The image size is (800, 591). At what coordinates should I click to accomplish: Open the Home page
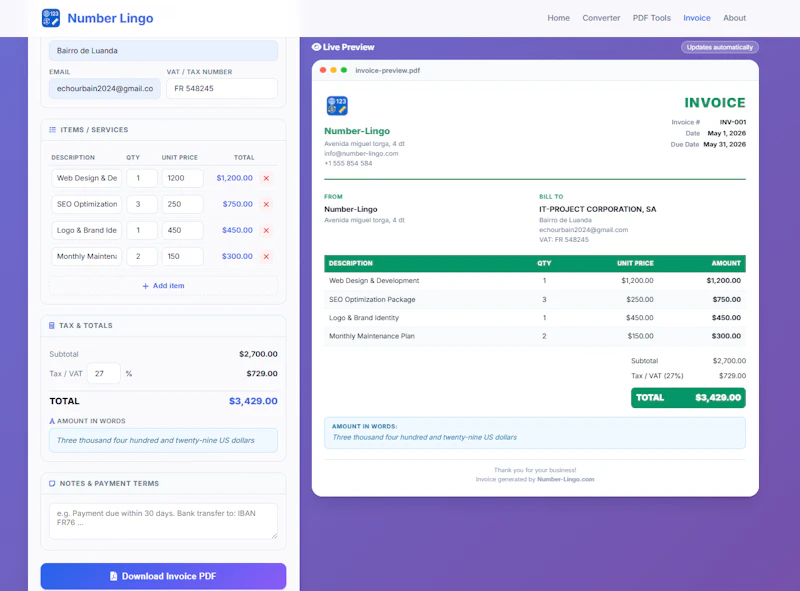558,18
